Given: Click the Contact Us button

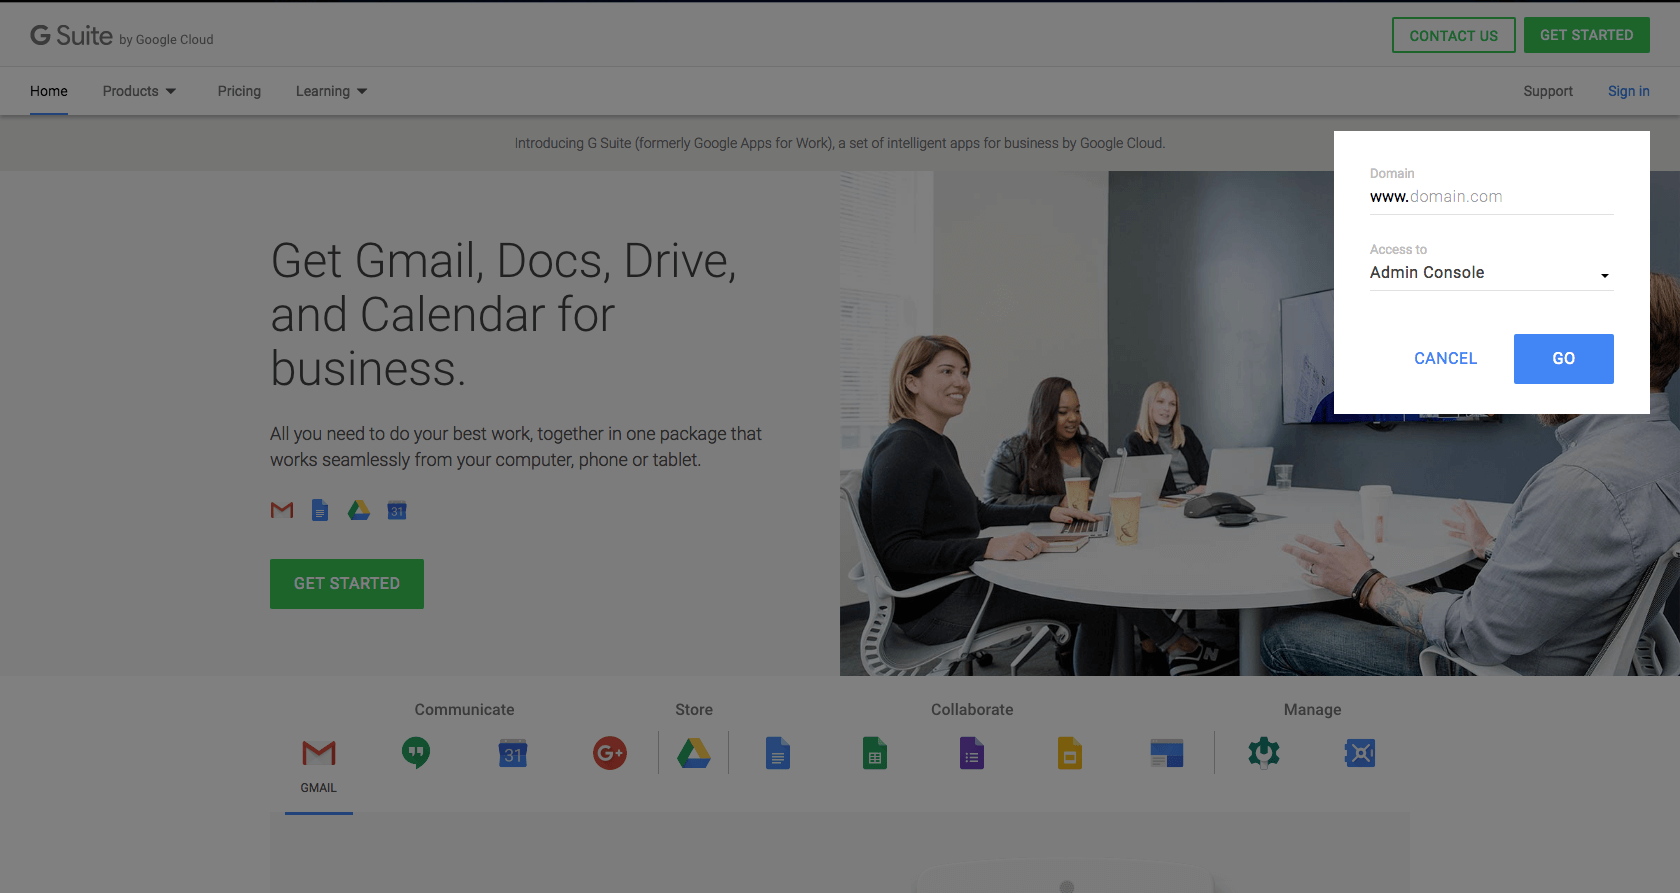Looking at the screenshot, I should [x=1454, y=35].
